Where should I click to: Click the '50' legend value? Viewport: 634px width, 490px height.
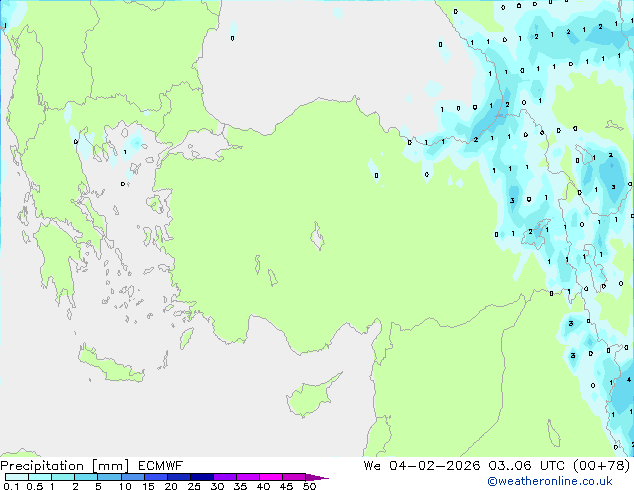(x=309, y=486)
